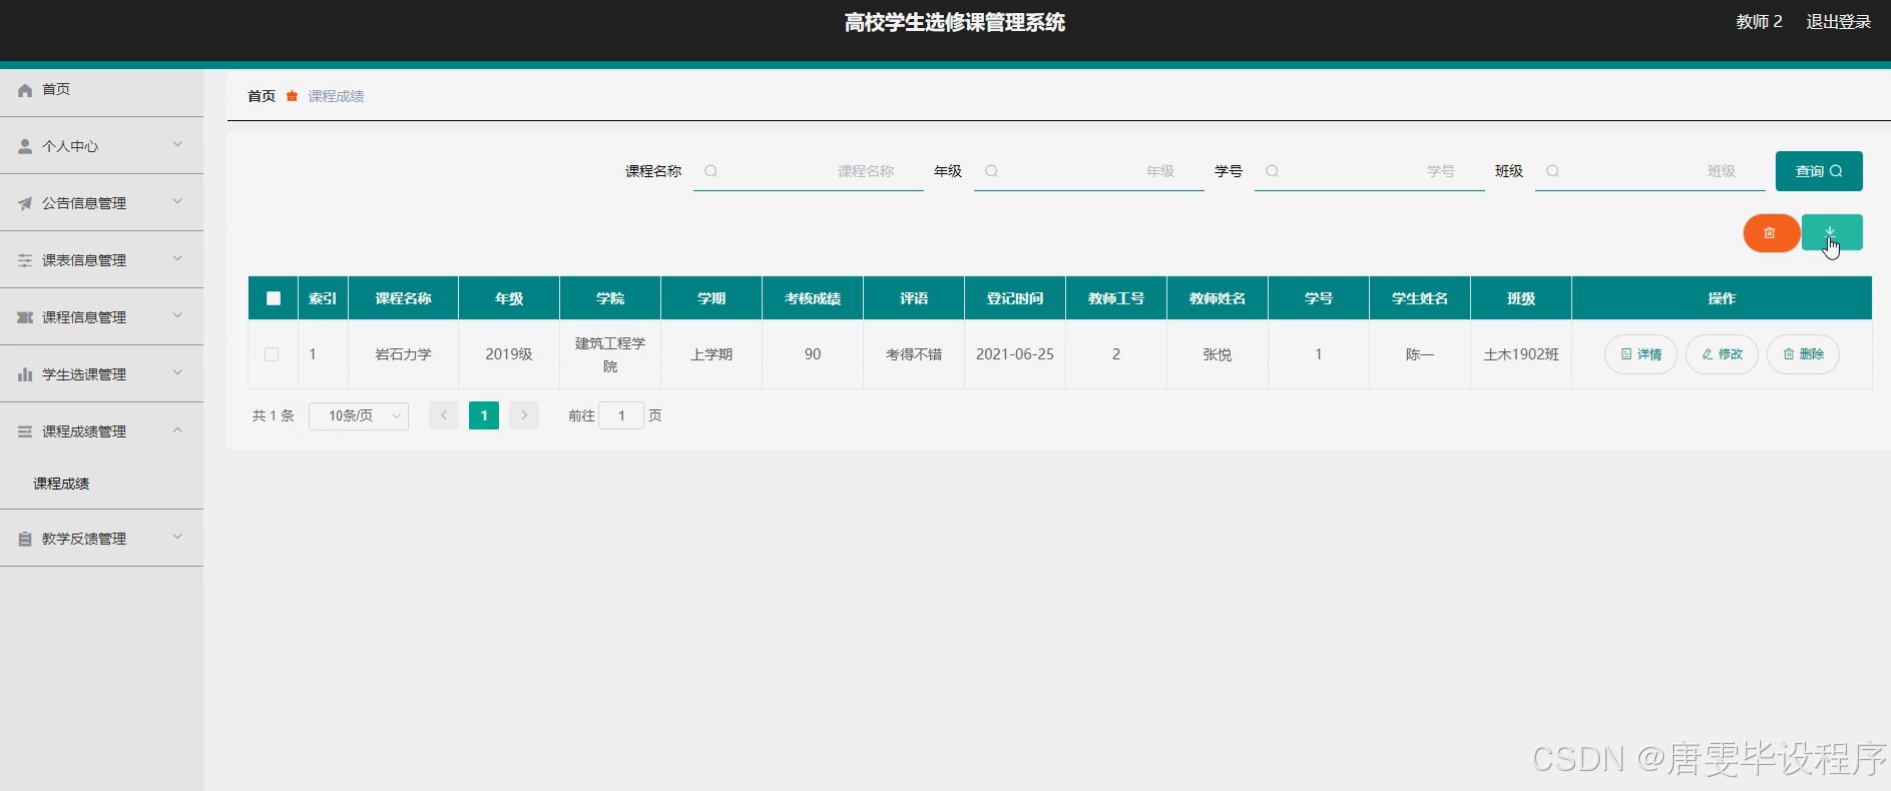This screenshot has width=1891, height=791.
Task: Click the 查询 search button
Action: pos(1818,171)
